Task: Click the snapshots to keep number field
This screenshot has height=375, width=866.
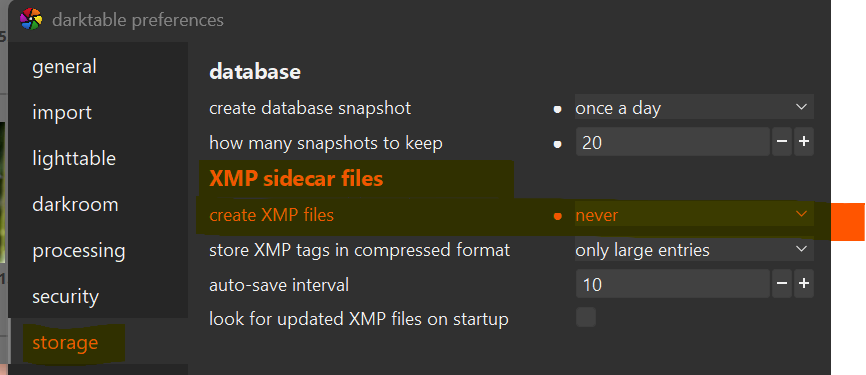Action: tap(673, 142)
